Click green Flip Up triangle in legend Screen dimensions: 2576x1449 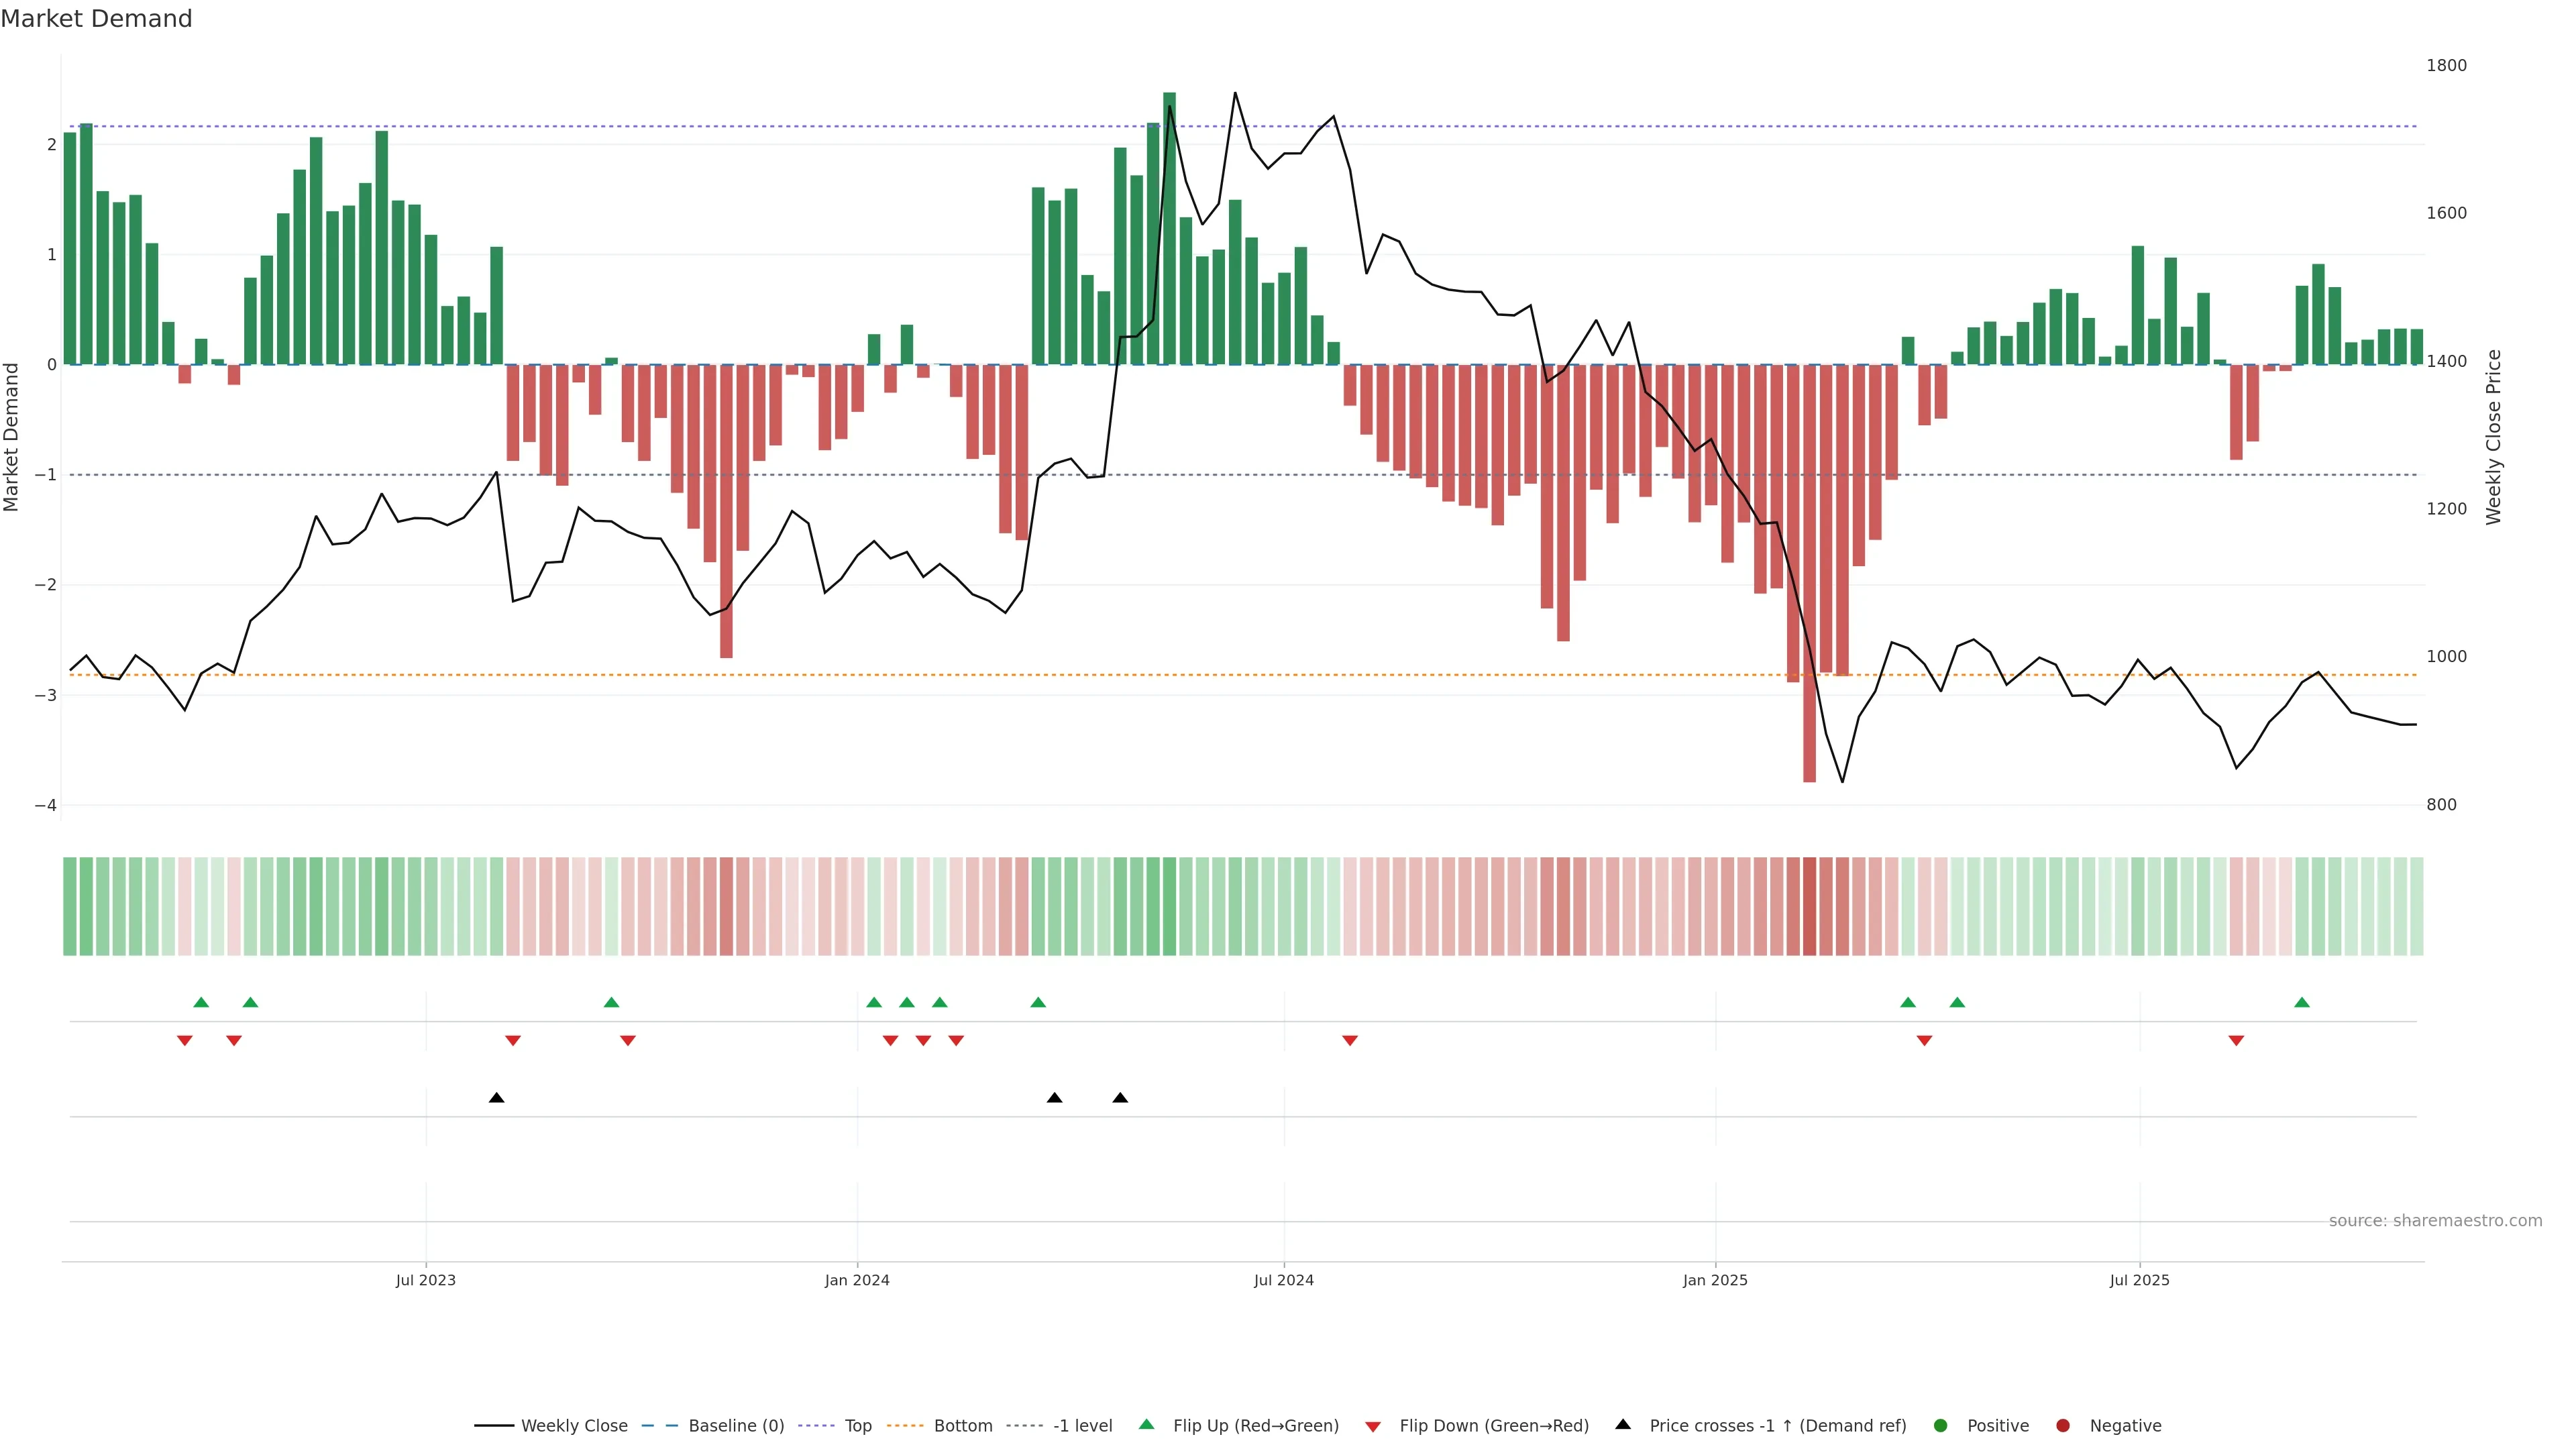click(x=1147, y=1425)
